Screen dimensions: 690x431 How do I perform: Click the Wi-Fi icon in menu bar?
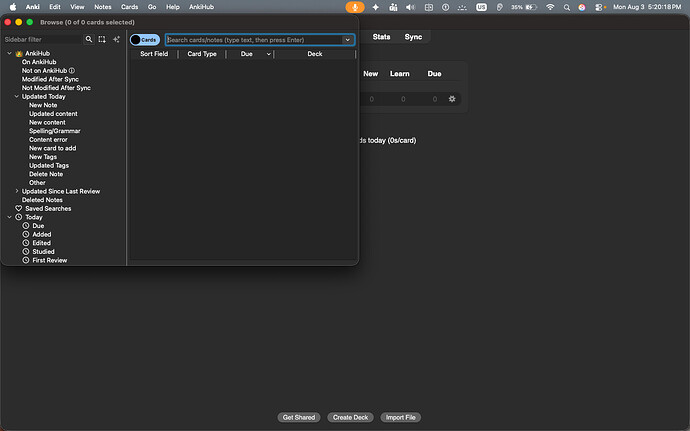point(550,7)
